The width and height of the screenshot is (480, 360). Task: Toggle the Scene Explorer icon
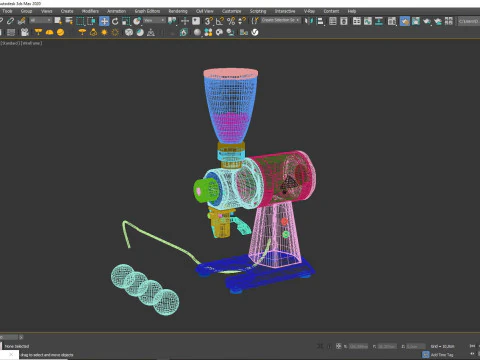tap(333, 21)
